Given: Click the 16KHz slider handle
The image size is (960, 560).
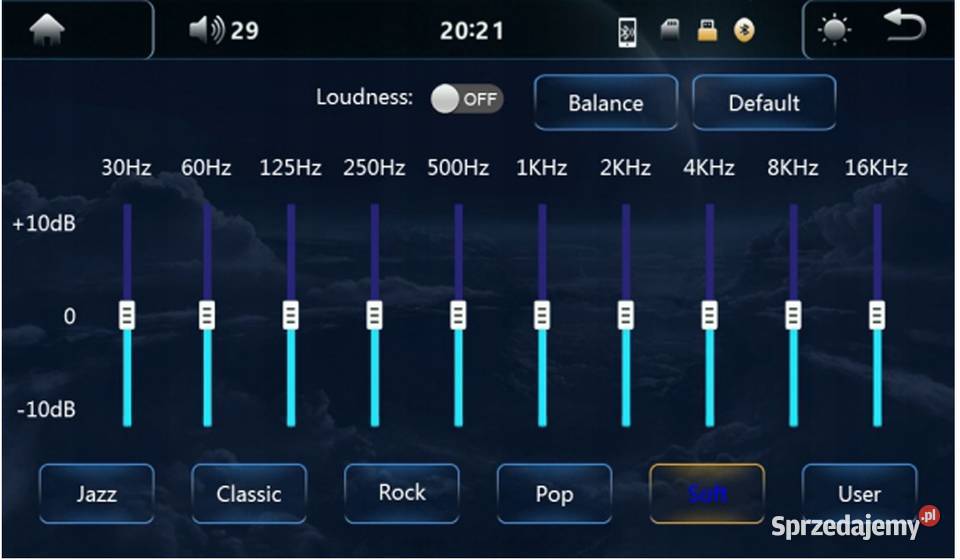Looking at the screenshot, I should (x=877, y=315).
